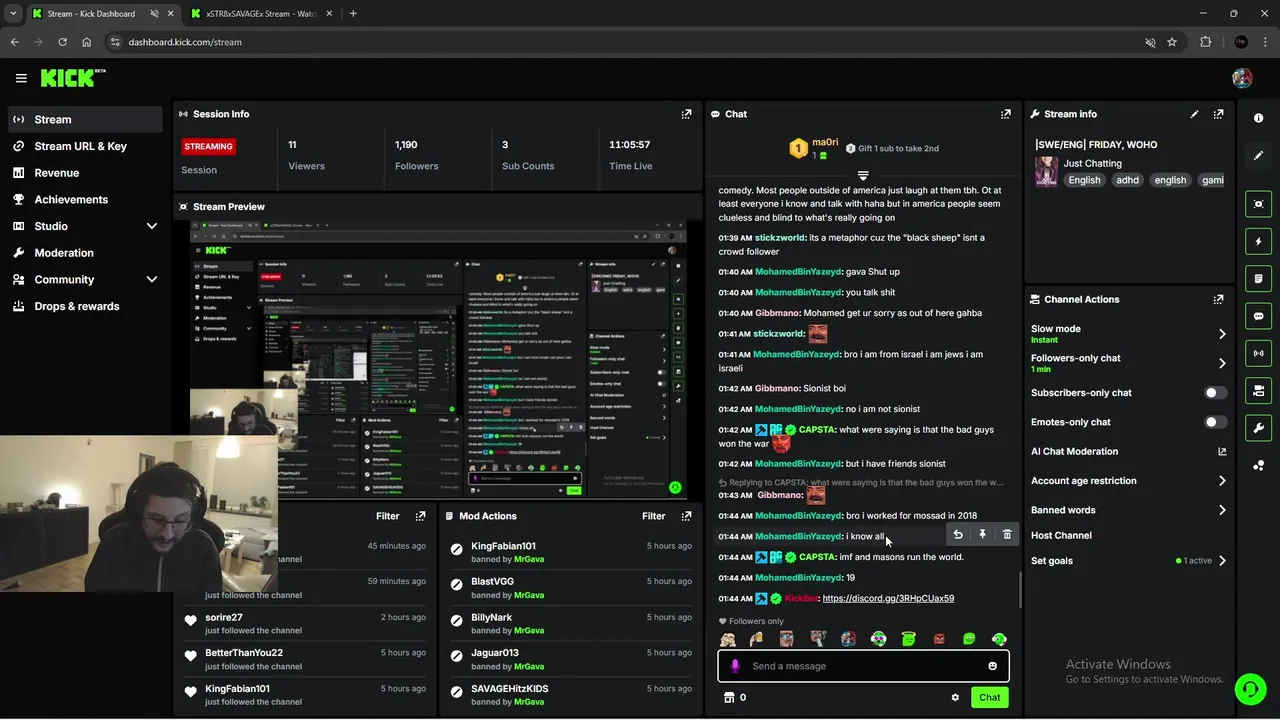The height and width of the screenshot is (720, 1280).
Task: Click the wrench icon in right sidebar
Action: [1258, 428]
